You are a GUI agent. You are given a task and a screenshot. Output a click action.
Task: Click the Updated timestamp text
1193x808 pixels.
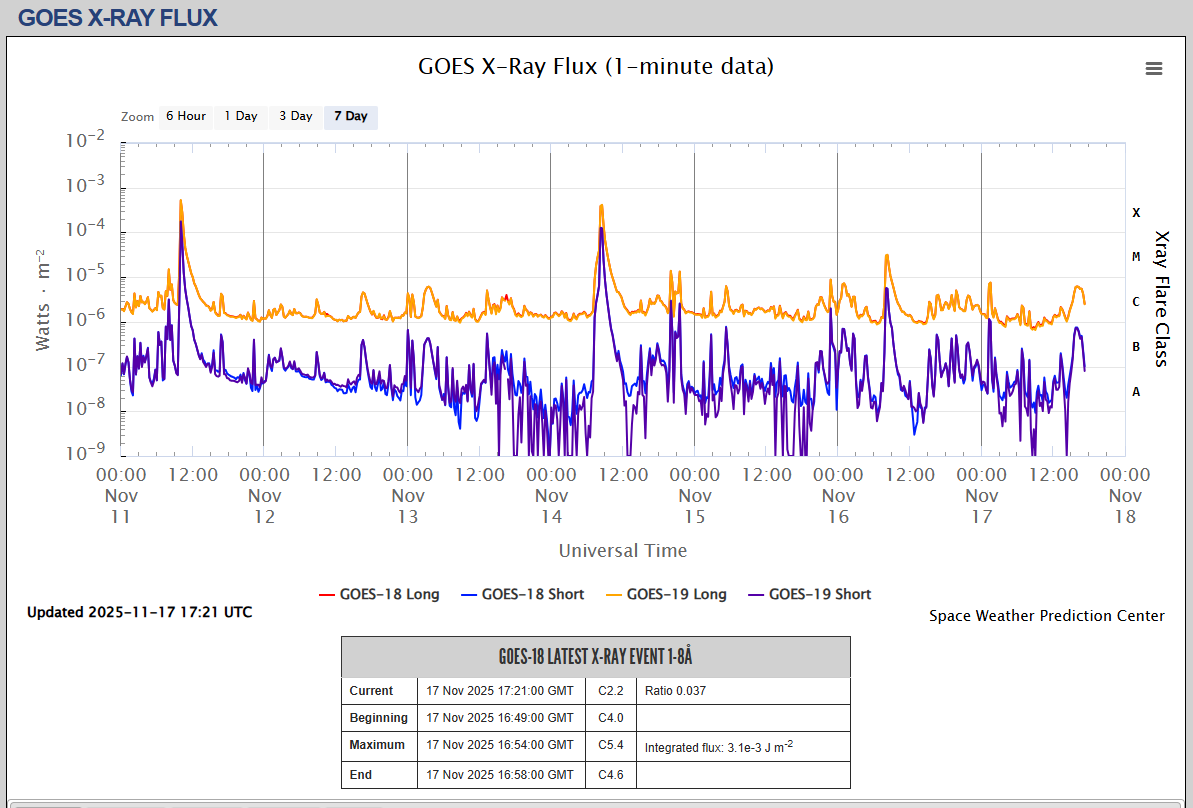(139, 612)
